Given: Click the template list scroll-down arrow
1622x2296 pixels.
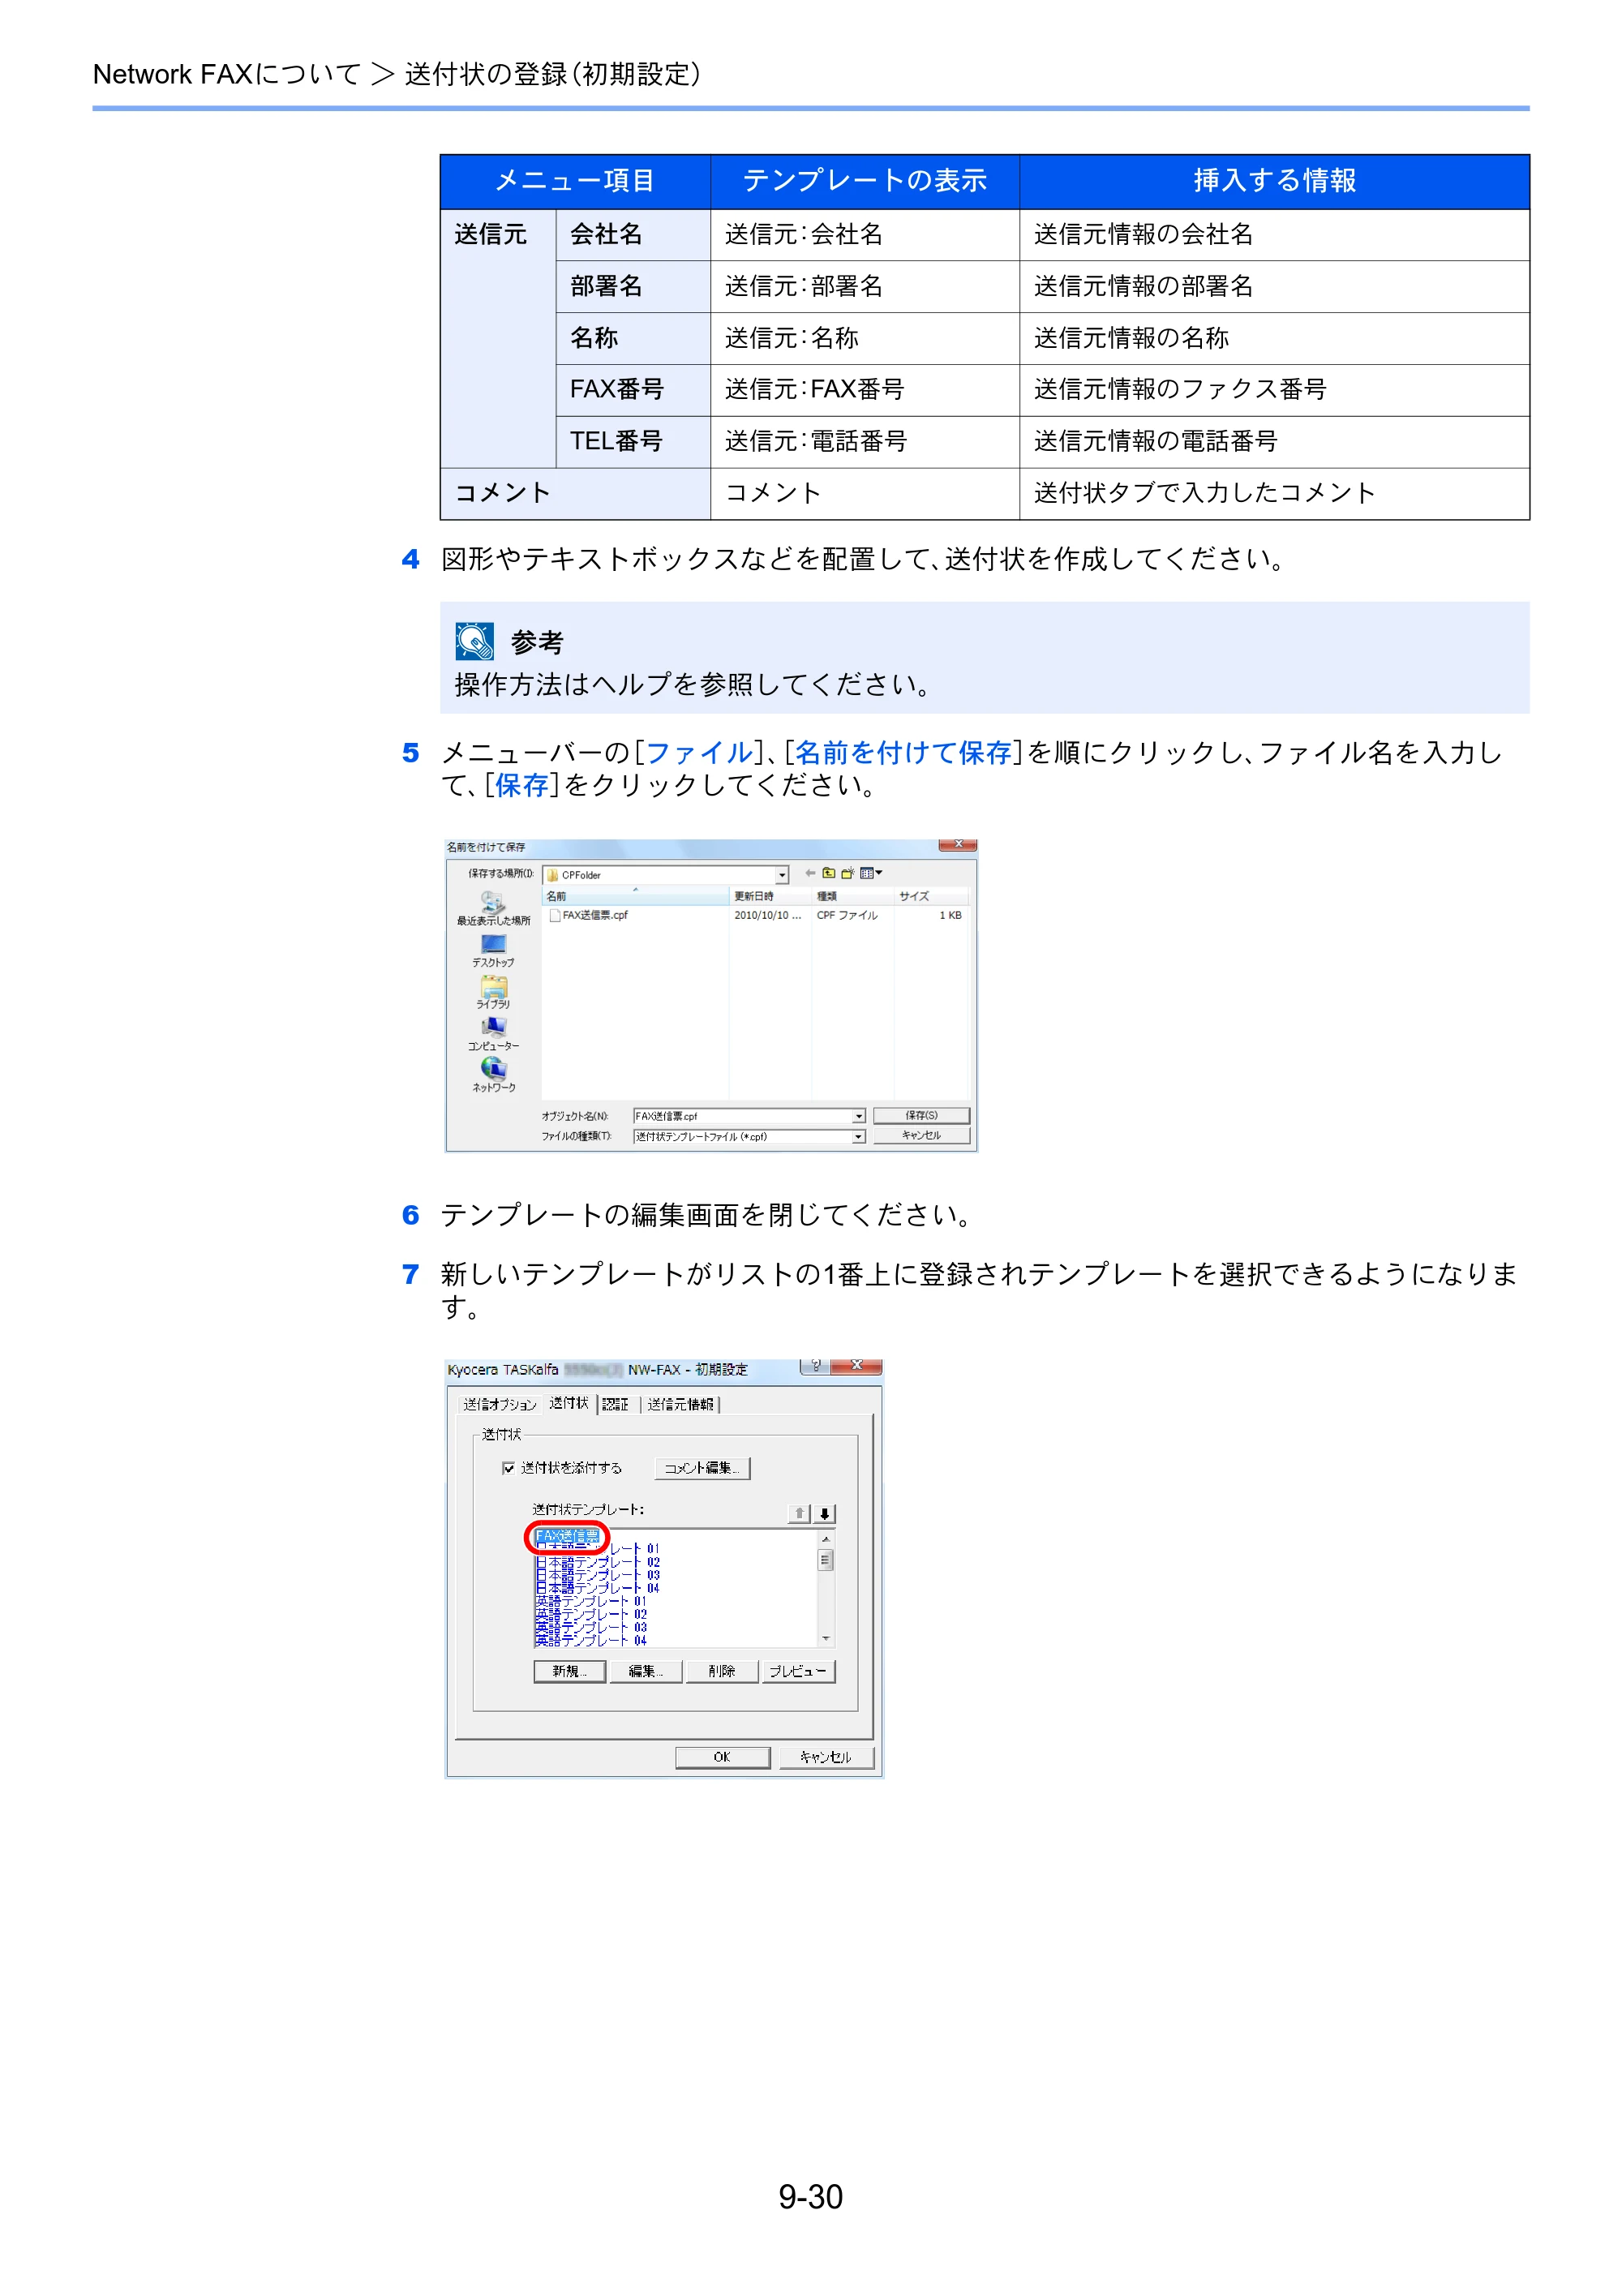Looking at the screenshot, I should pyautogui.click(x=826, y=1638).
